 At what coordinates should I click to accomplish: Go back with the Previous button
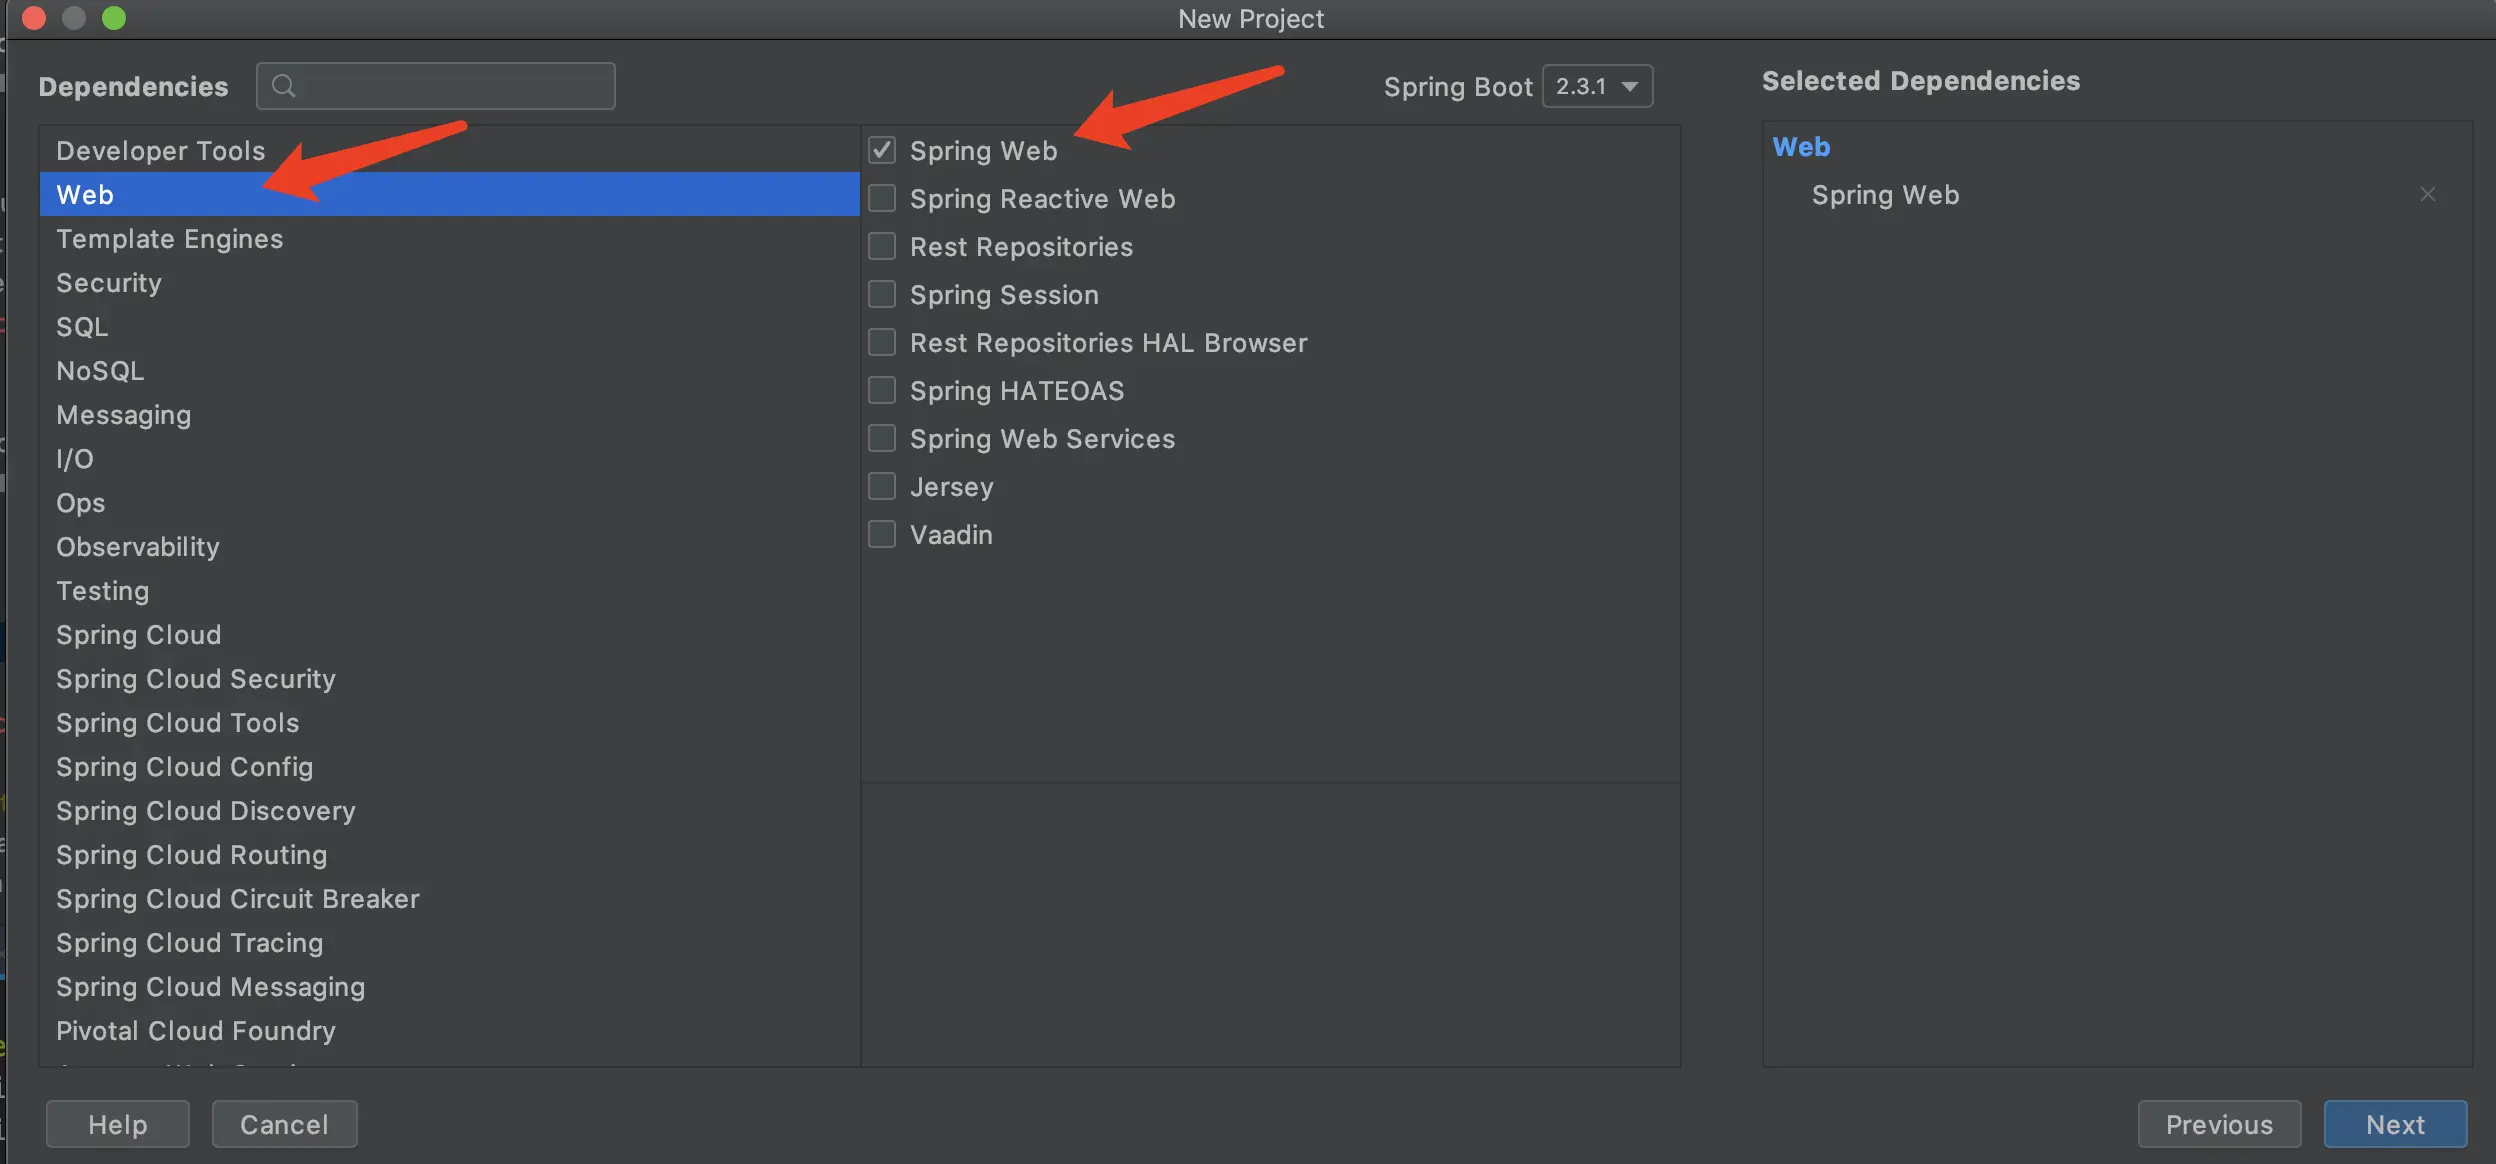[x=2219, y=1125]
